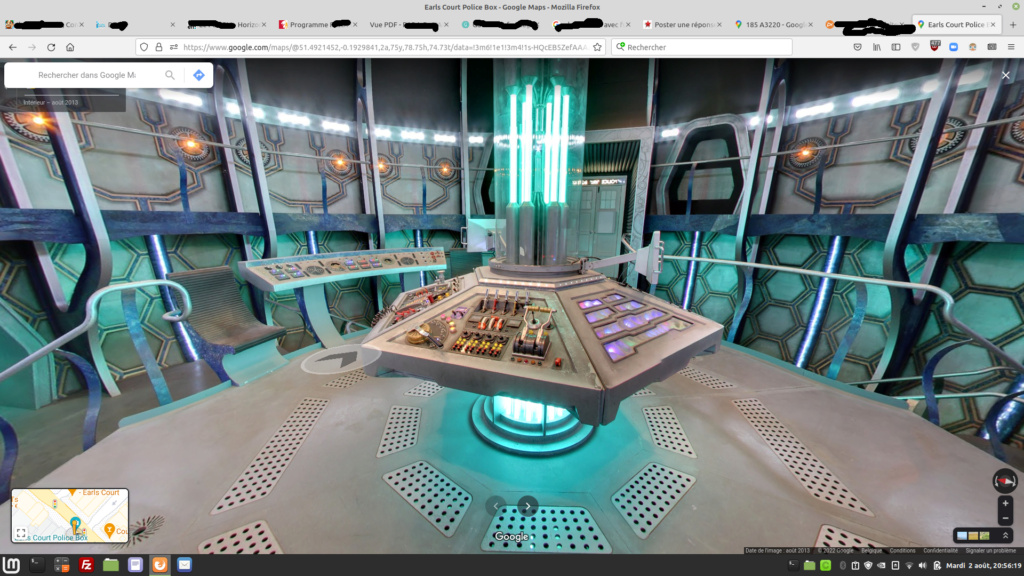1024x576 pixels.
Task: Click the Google Maps search field
Action: [x=87, y=75]
